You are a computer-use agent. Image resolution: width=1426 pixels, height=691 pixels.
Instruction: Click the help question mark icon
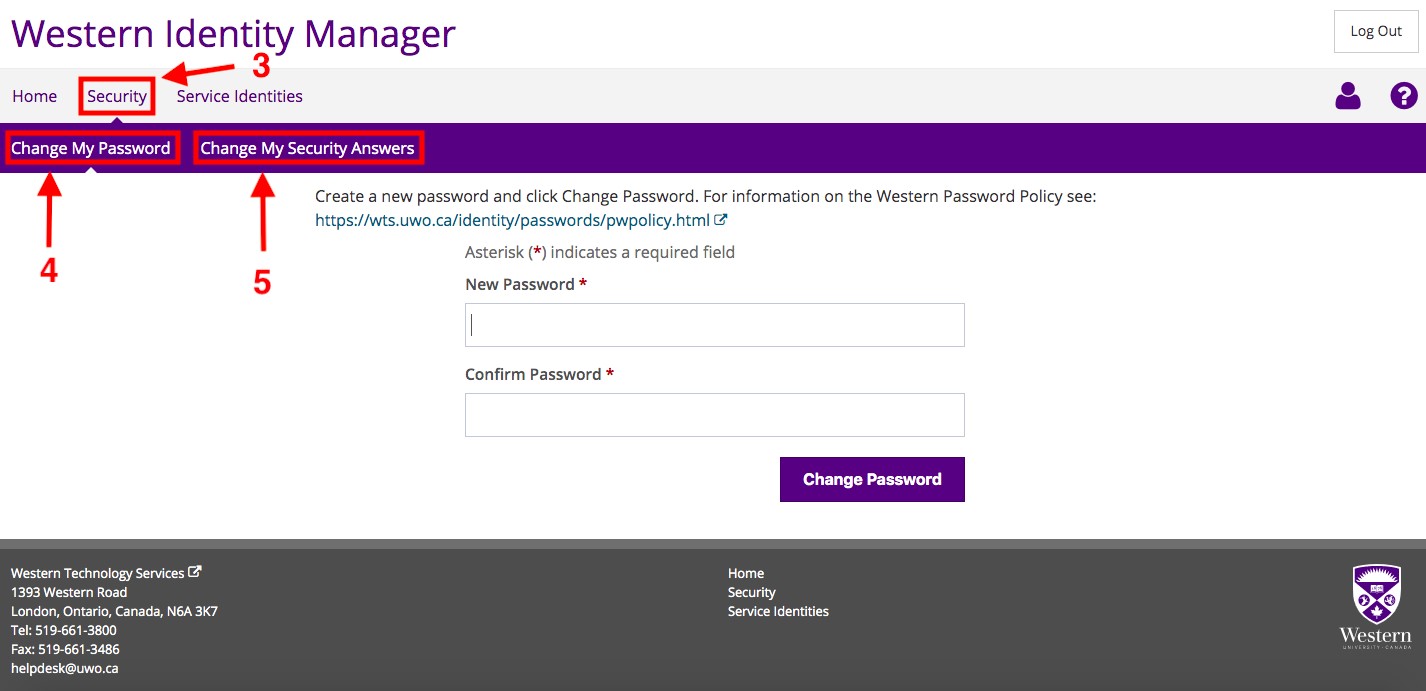[x=1404, y=96]
